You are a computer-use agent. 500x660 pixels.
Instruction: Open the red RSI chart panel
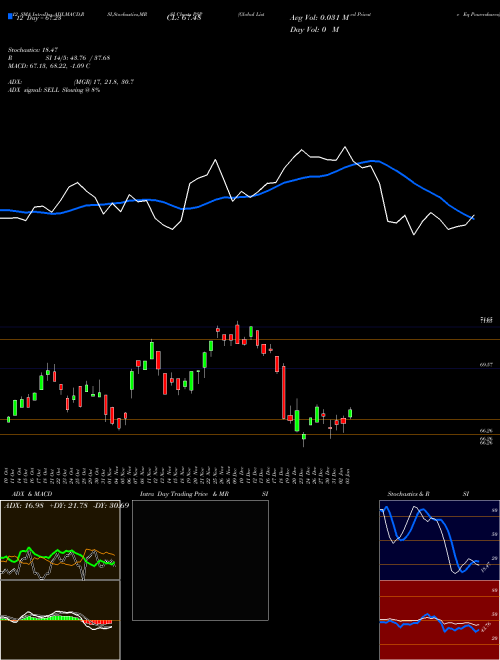pyautogui.click(x=439, y=620)
